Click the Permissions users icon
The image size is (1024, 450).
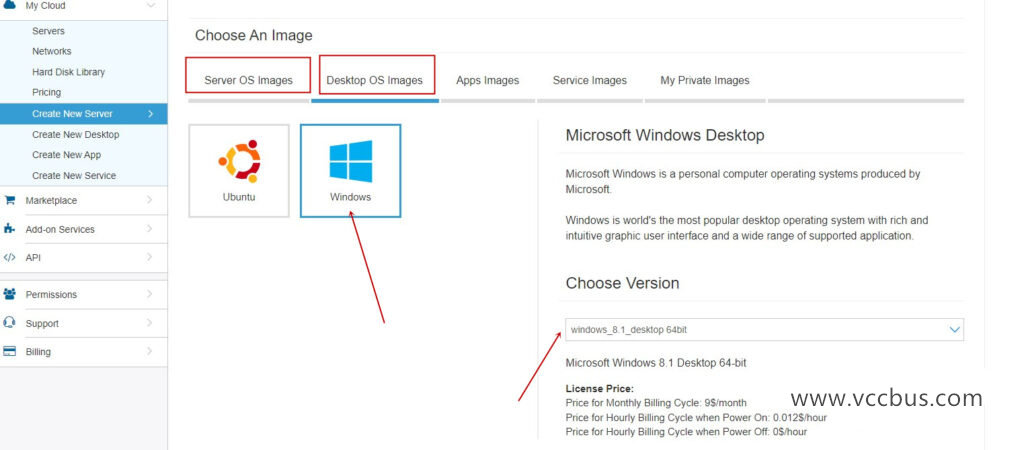pos(9,294)
